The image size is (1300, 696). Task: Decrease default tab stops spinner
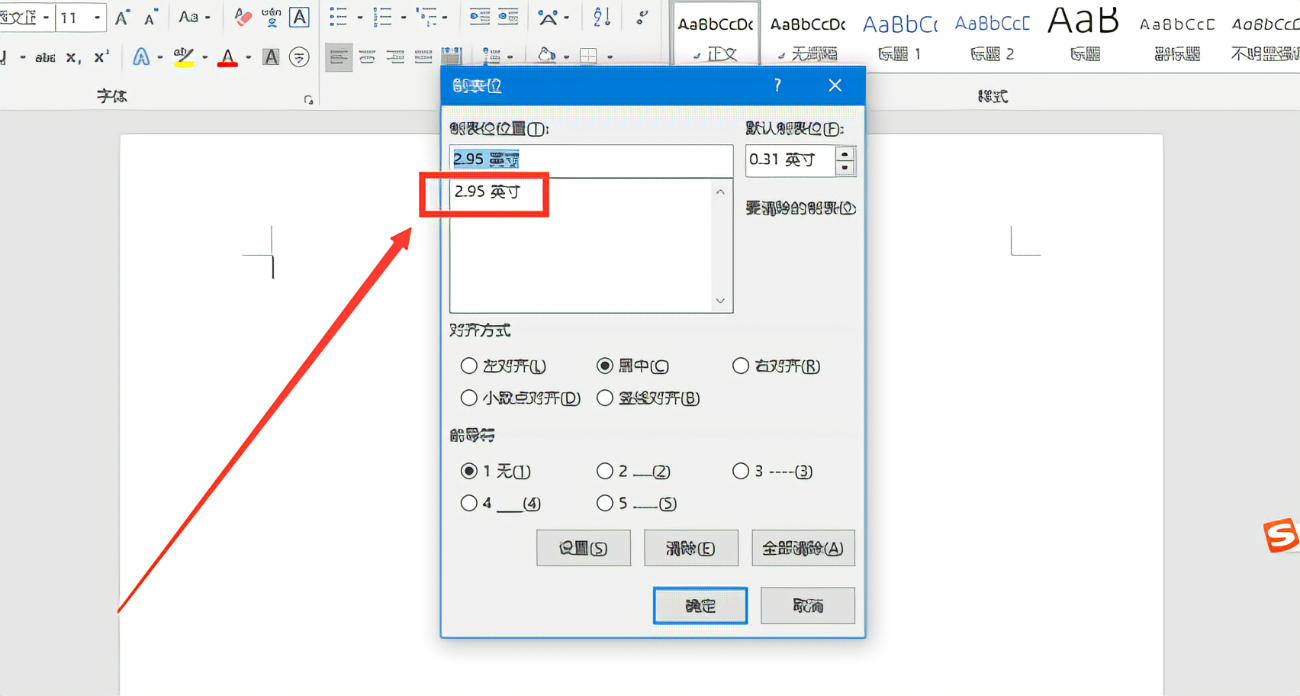[x=846, y=168]
